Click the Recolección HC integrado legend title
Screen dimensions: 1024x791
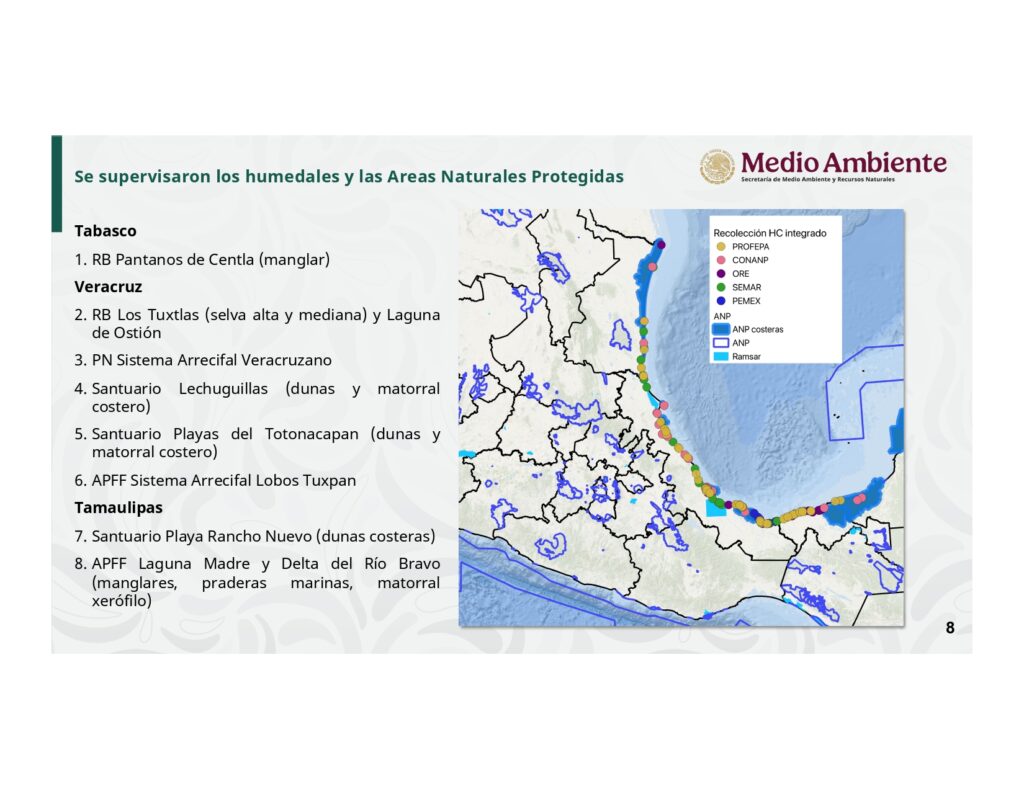tap(769, 232)
